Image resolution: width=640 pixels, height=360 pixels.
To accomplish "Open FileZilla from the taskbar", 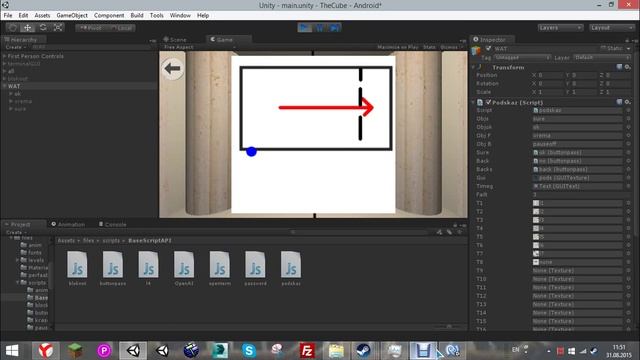I will coord(307,351).
